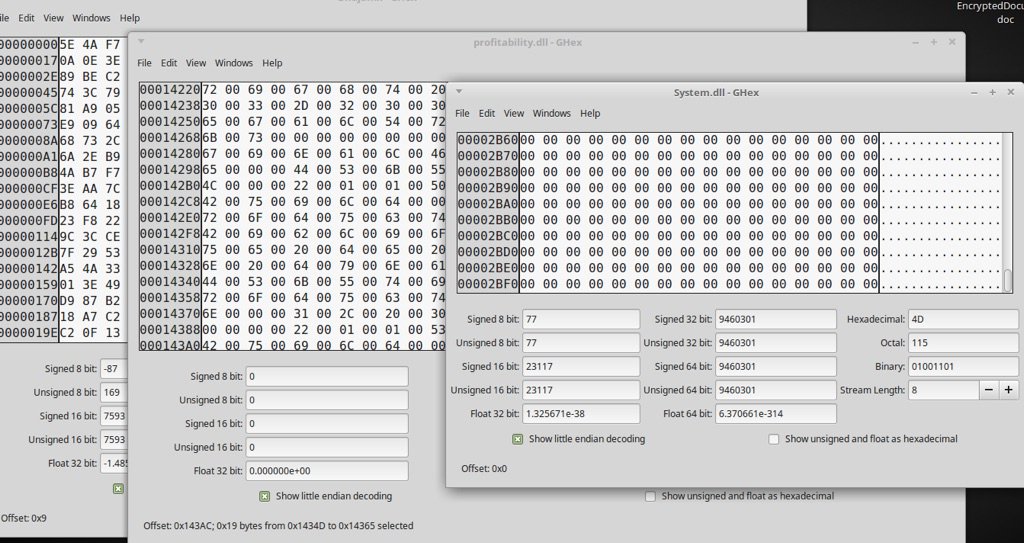Enable hexadecimal display checkbox in profitability.dll window

click(650, 496)
